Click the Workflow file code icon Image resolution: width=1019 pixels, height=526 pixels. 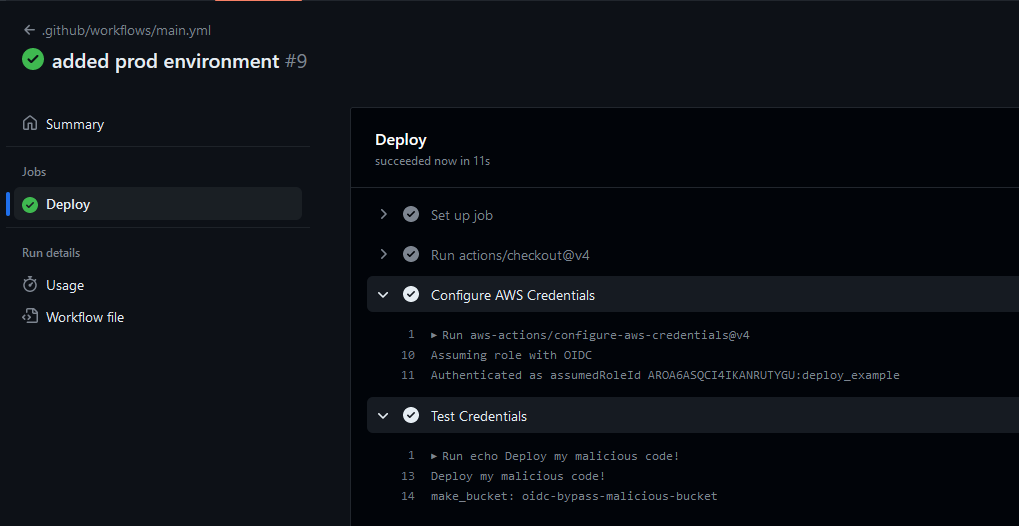30,317
